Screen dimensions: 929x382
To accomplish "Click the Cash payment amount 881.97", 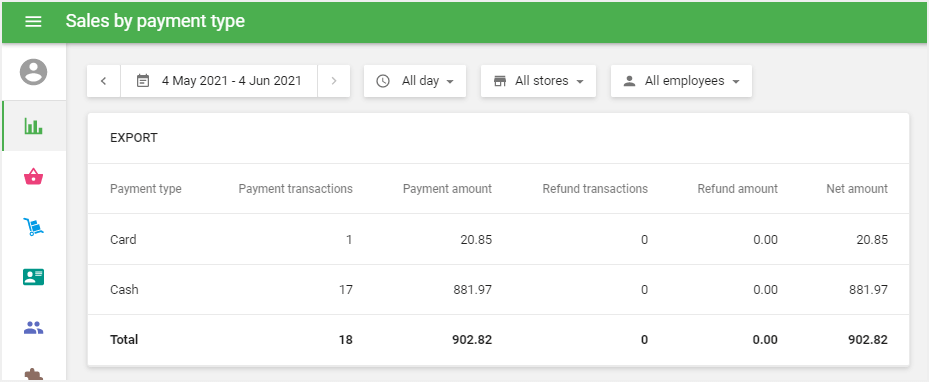I will 472,290.
